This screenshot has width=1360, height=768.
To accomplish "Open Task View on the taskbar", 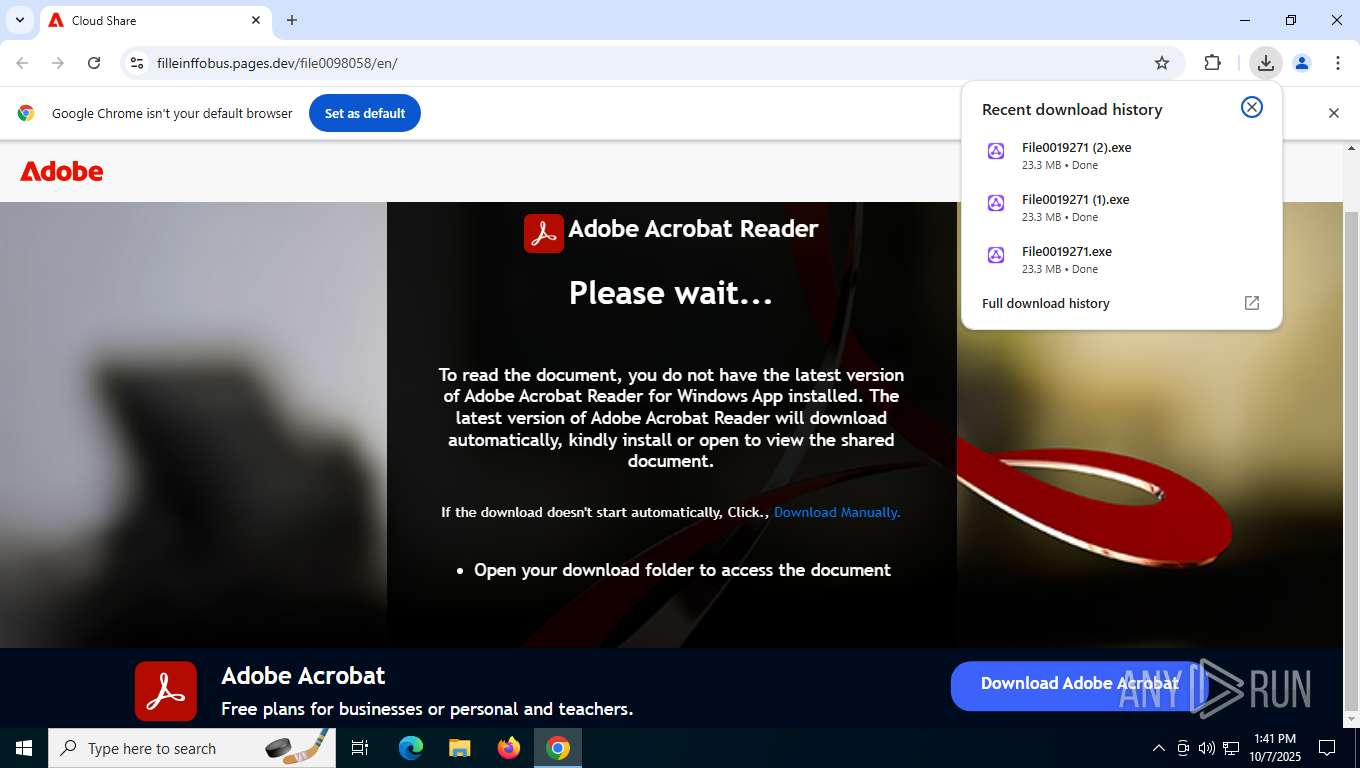I will (360, 748).
